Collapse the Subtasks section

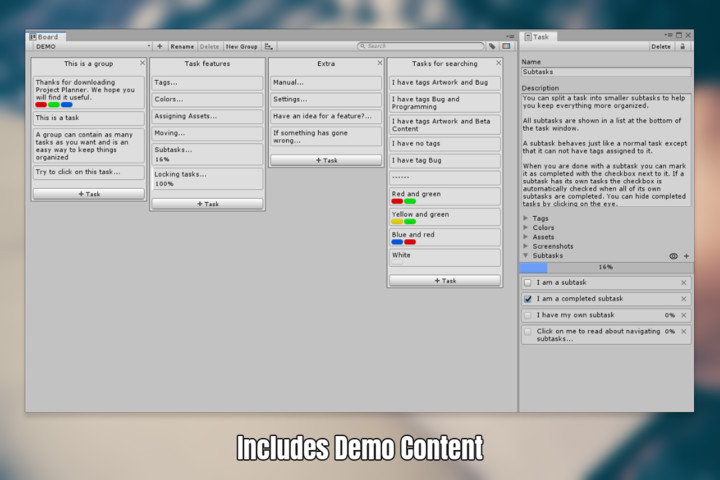[x=526, y=256]
